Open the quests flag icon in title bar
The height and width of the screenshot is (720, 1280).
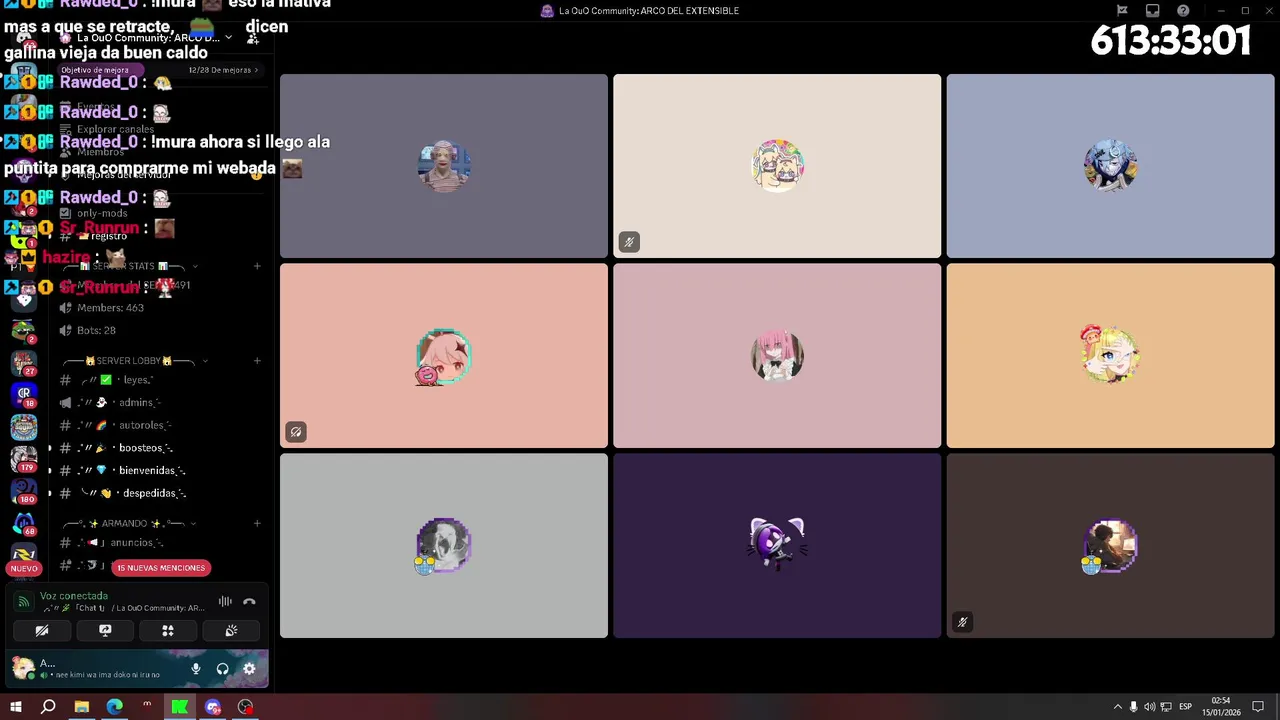coord(1122,11)
